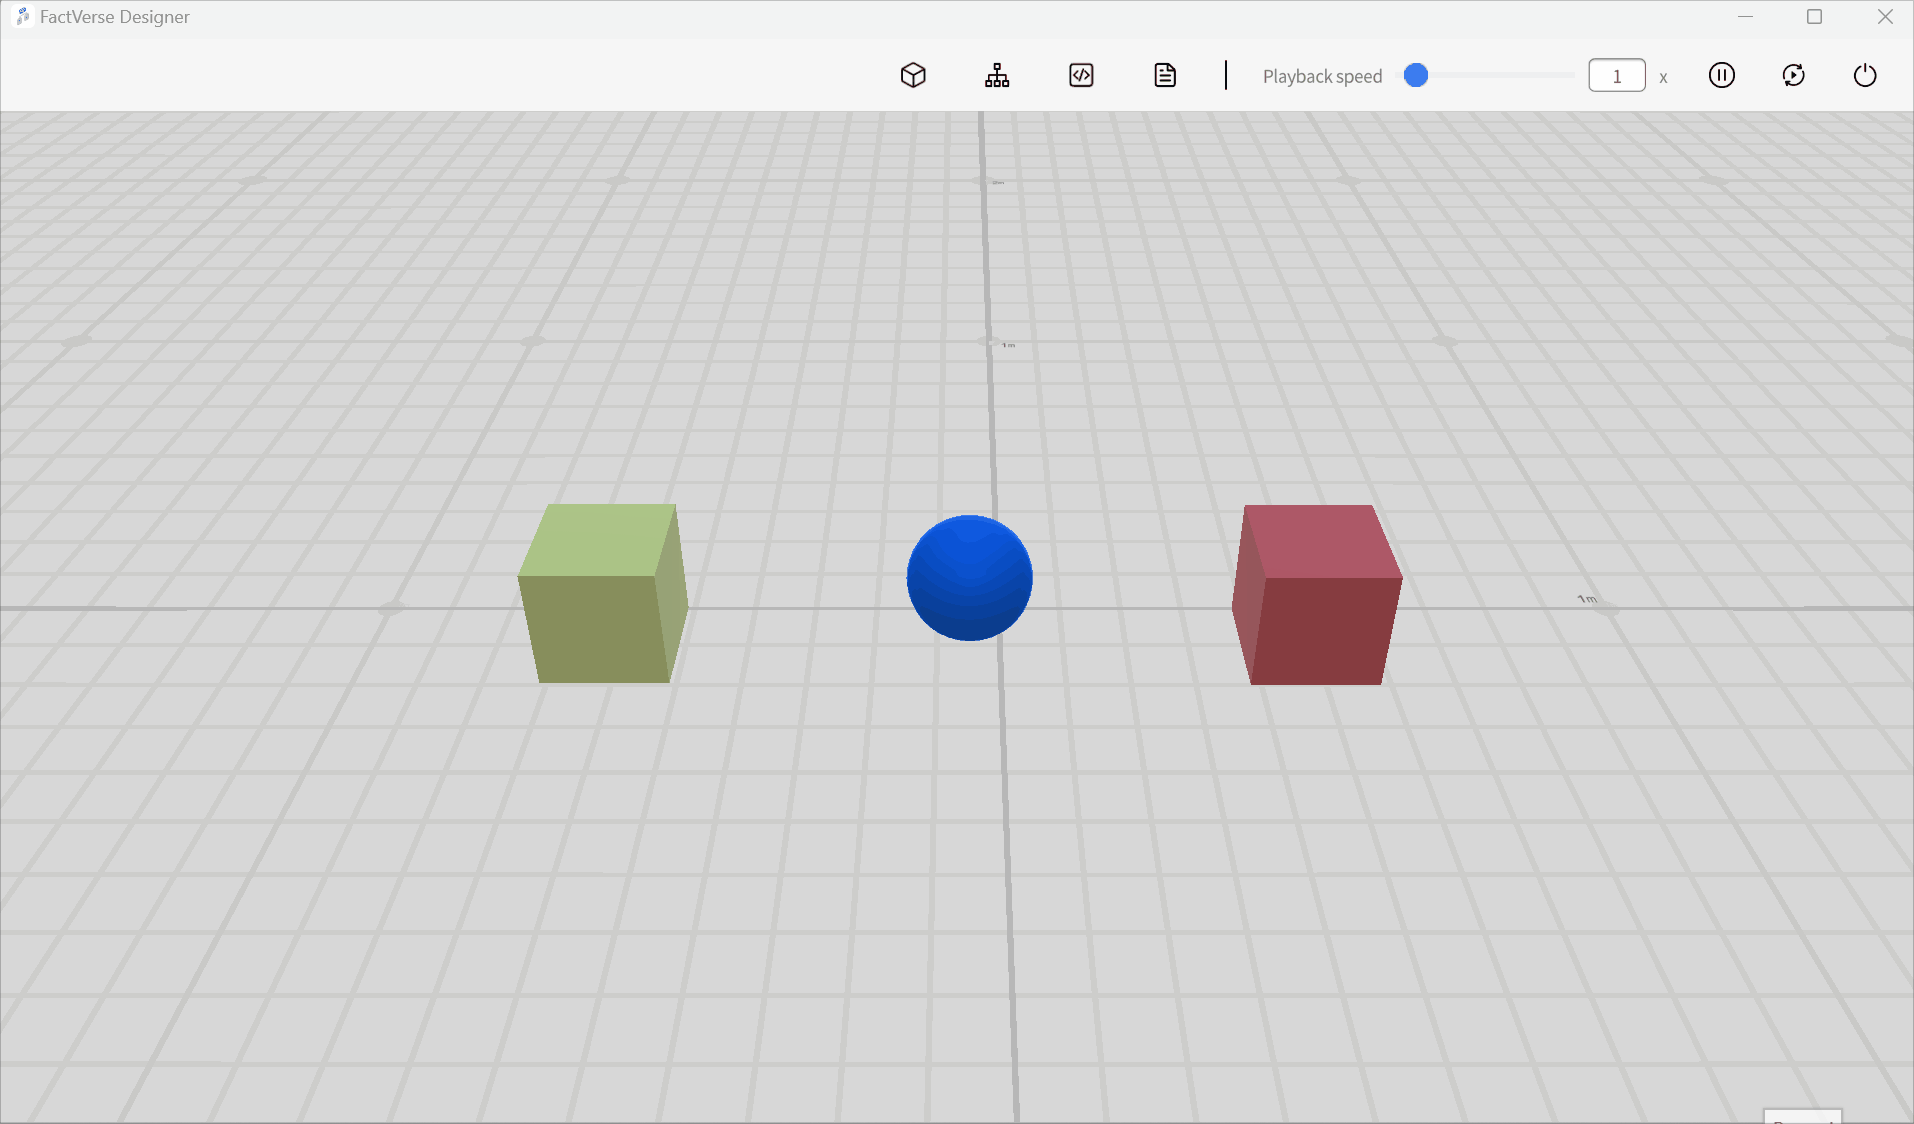This screenshot has height=1124, width=1914.
Task: Open the scene hierarchy panel
Action: click(997, 75)
